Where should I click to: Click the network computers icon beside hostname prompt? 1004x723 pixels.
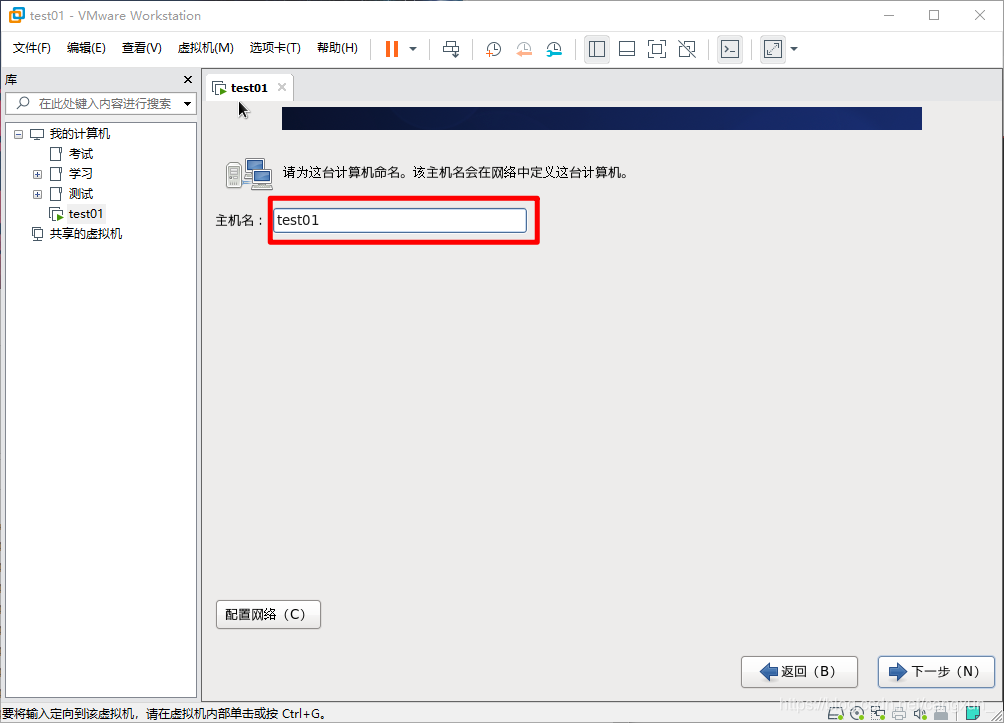[250, 174]
